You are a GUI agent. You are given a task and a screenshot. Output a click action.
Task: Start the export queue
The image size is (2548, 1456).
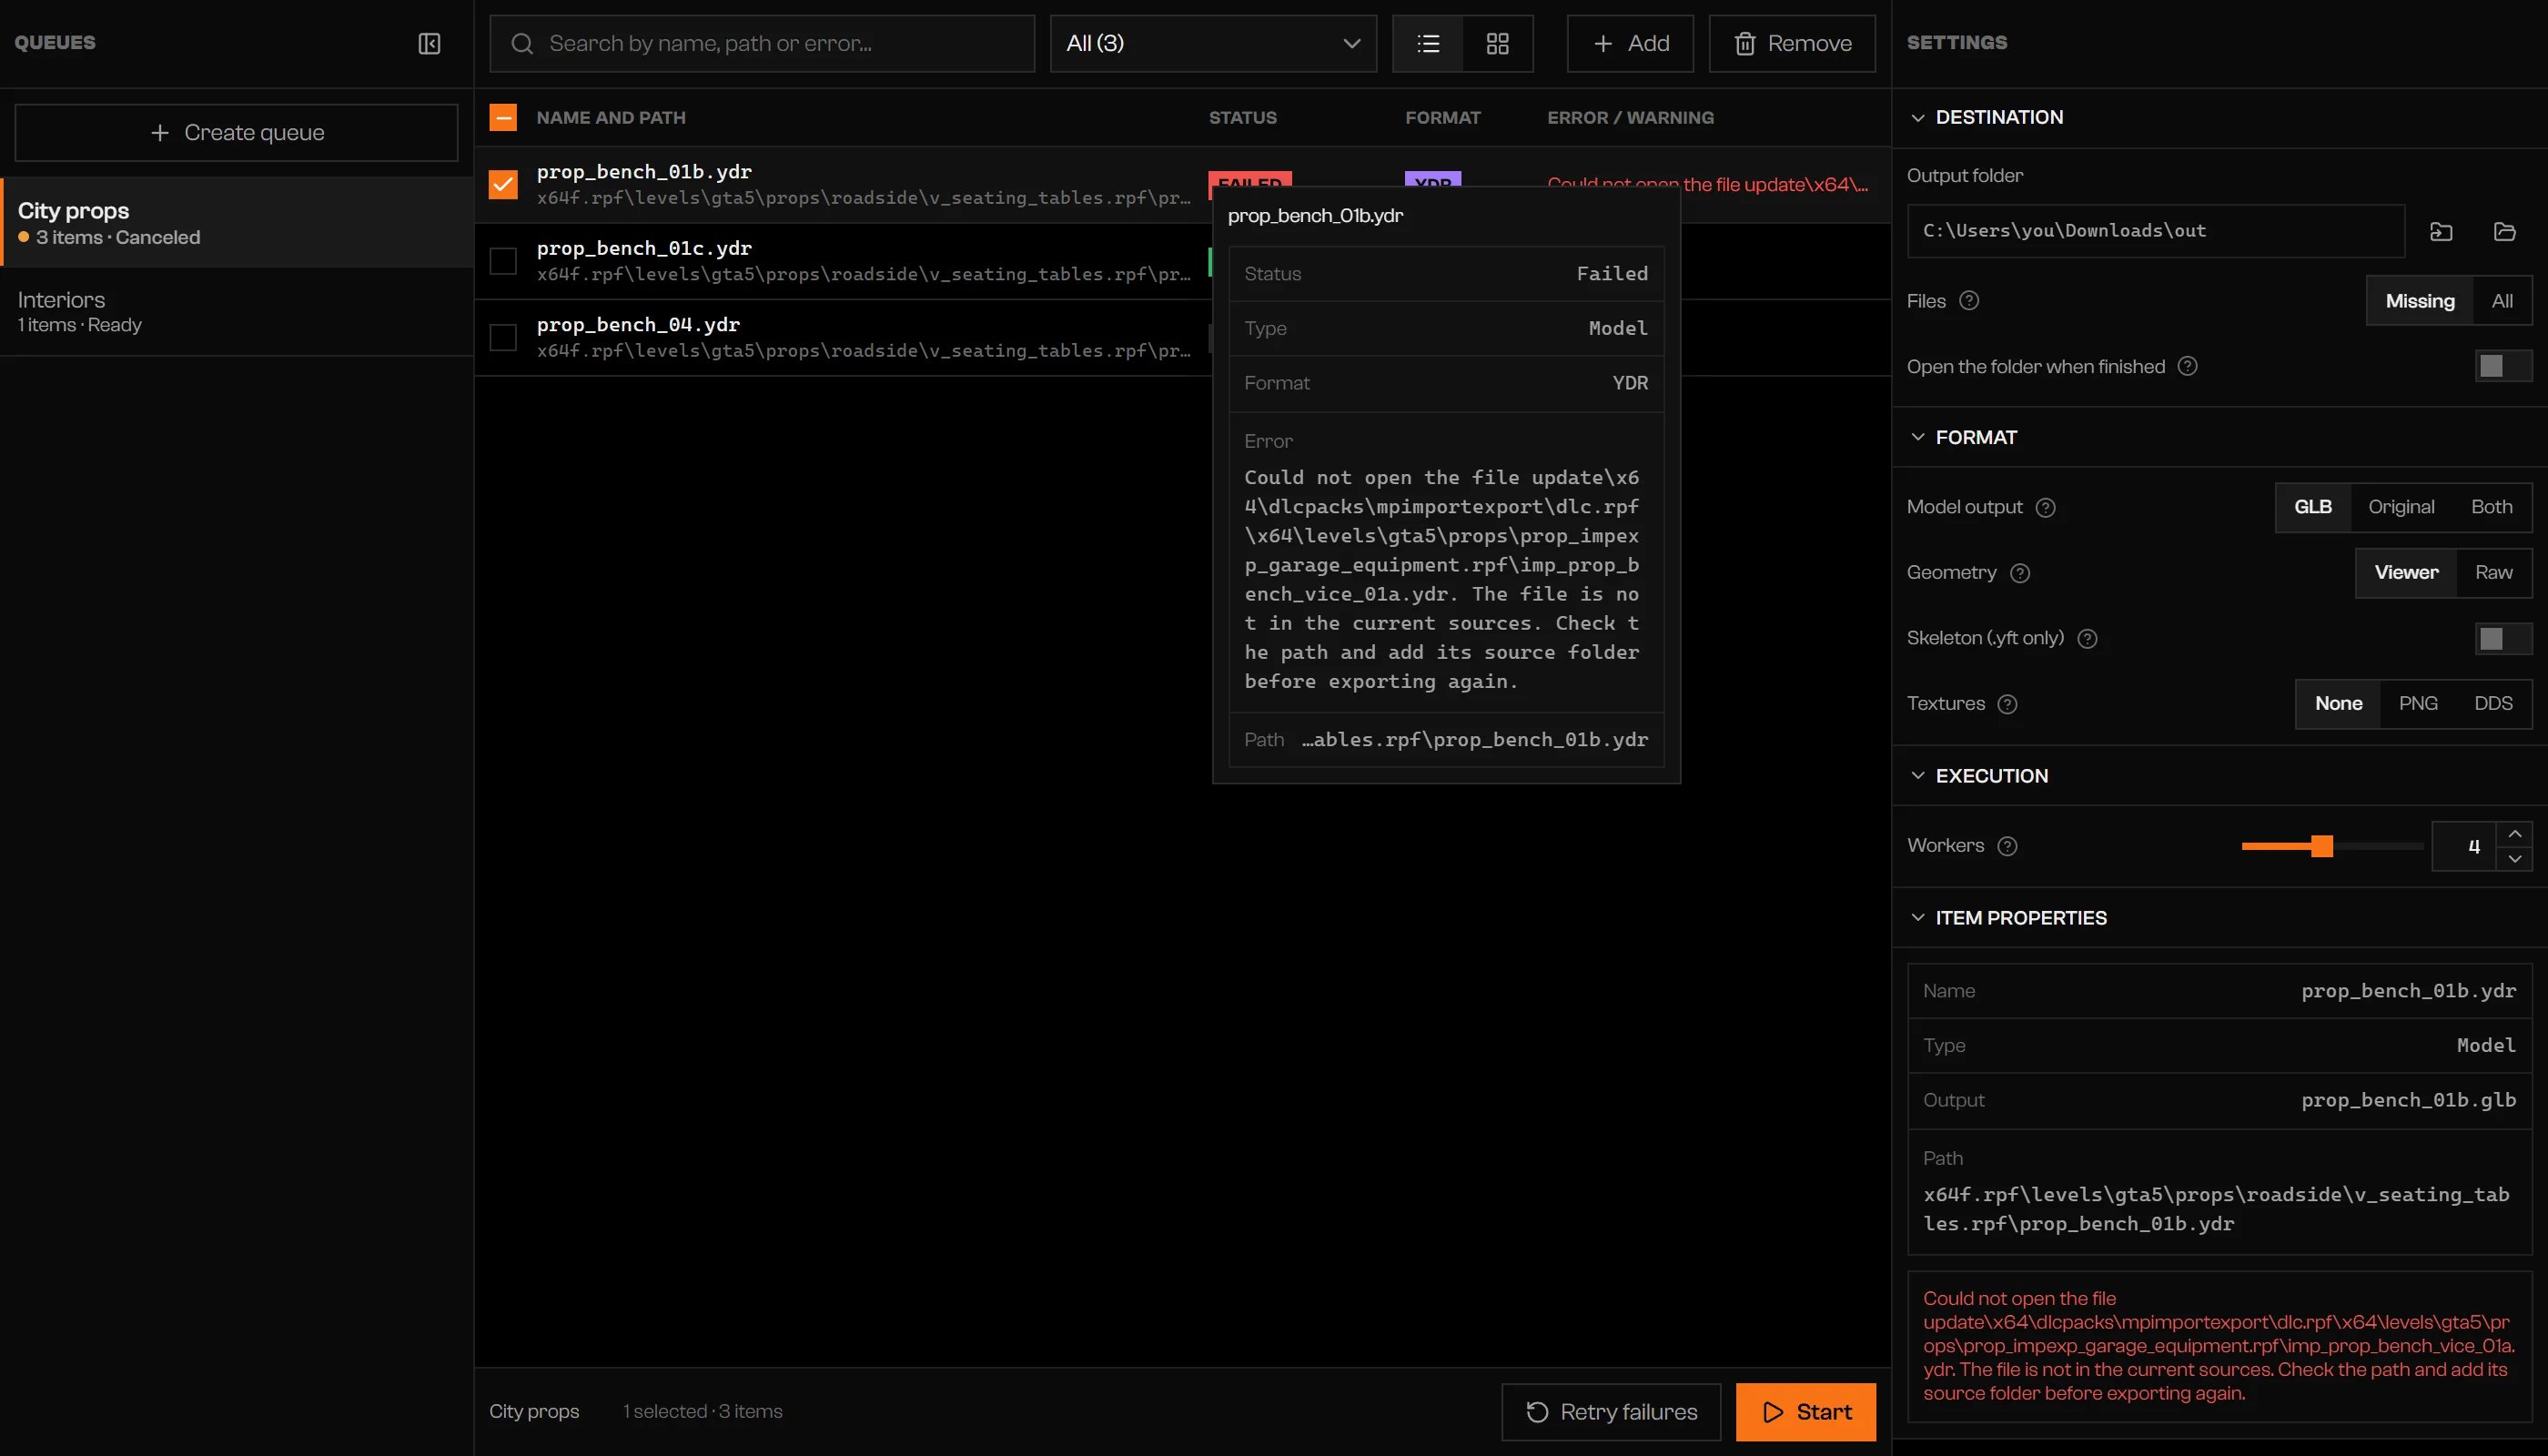point(1806,1412)
